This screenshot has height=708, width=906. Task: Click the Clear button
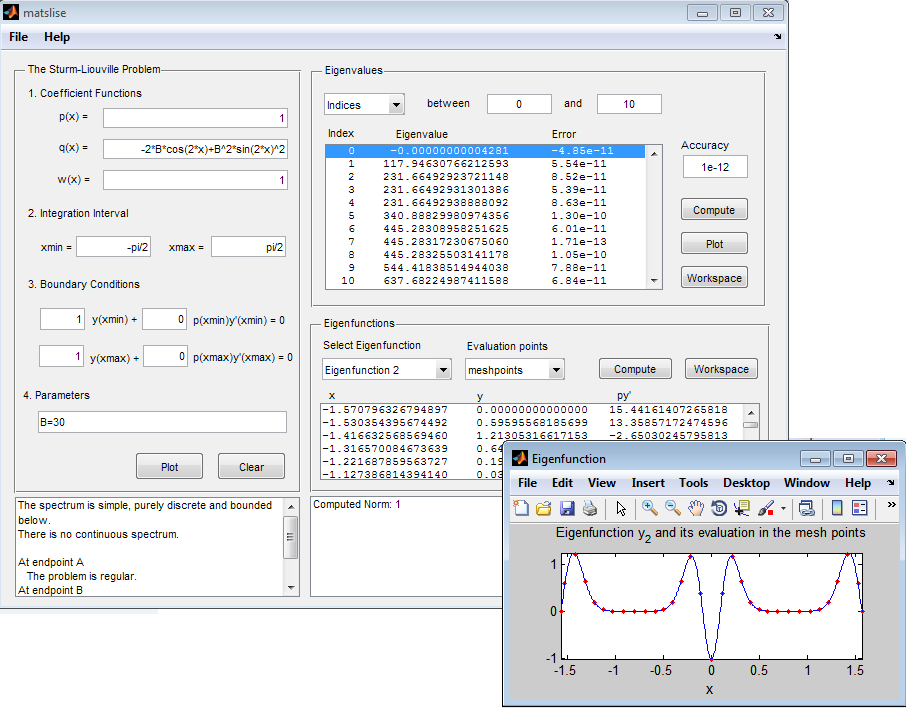pos(251,467)
